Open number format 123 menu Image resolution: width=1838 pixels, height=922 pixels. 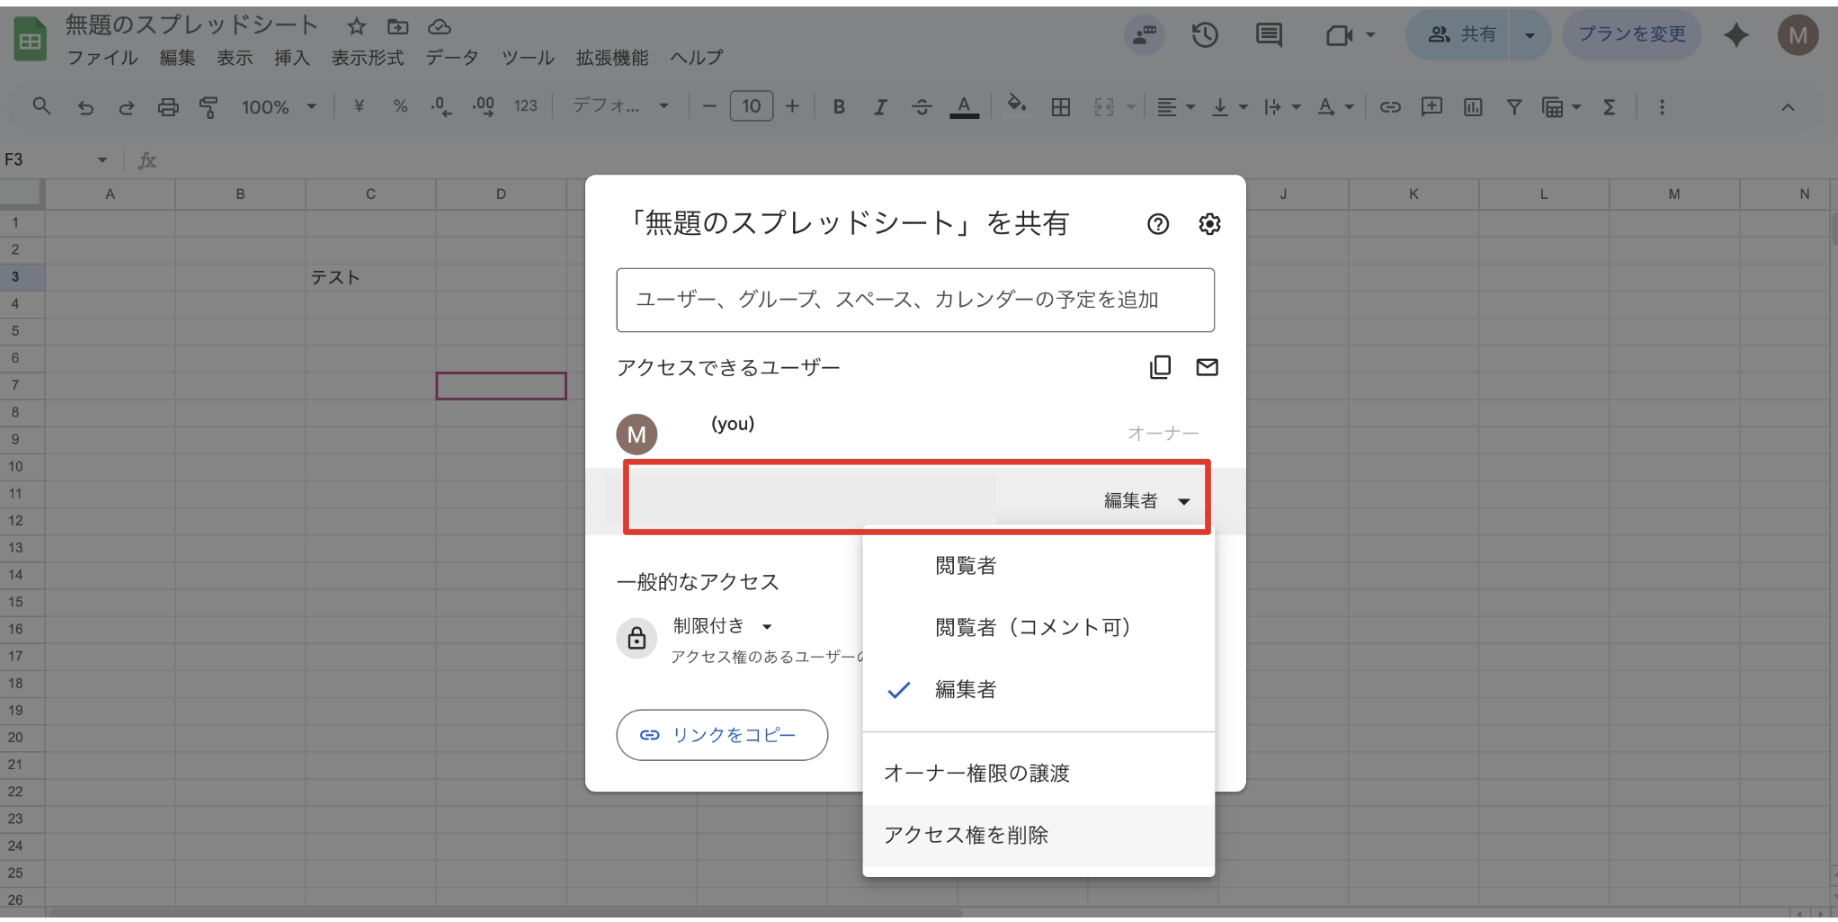526,107
